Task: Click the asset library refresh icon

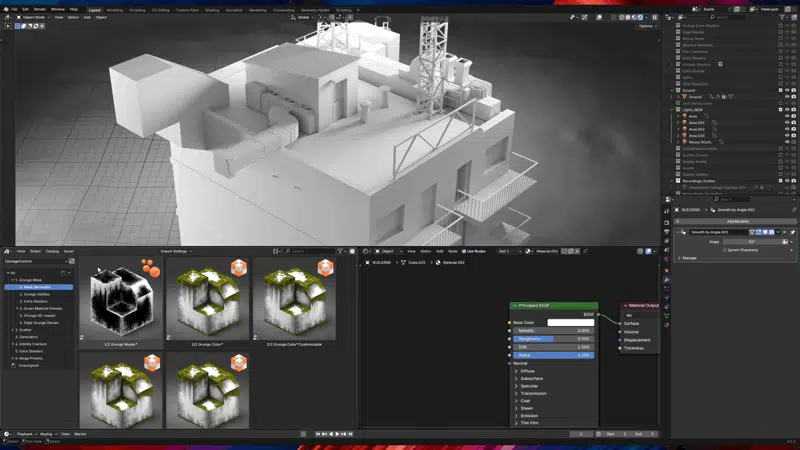Action: (71, 261)
